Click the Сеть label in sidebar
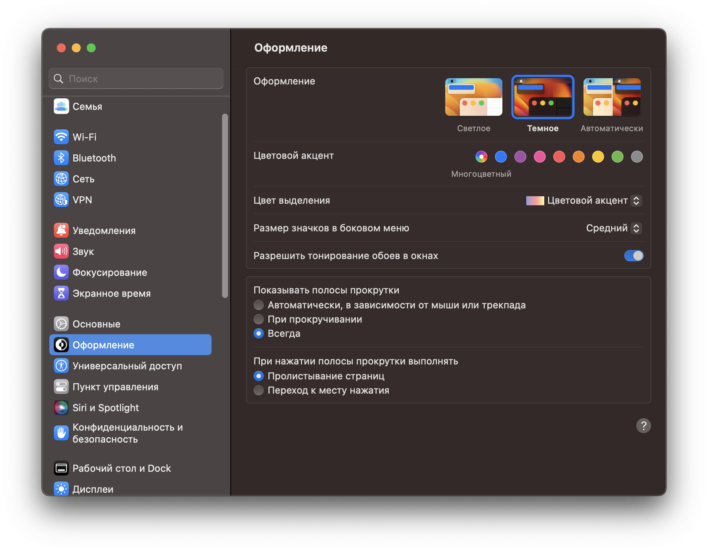Image resolution: width=708 pixels, height=551 pixels. point(84,179)
